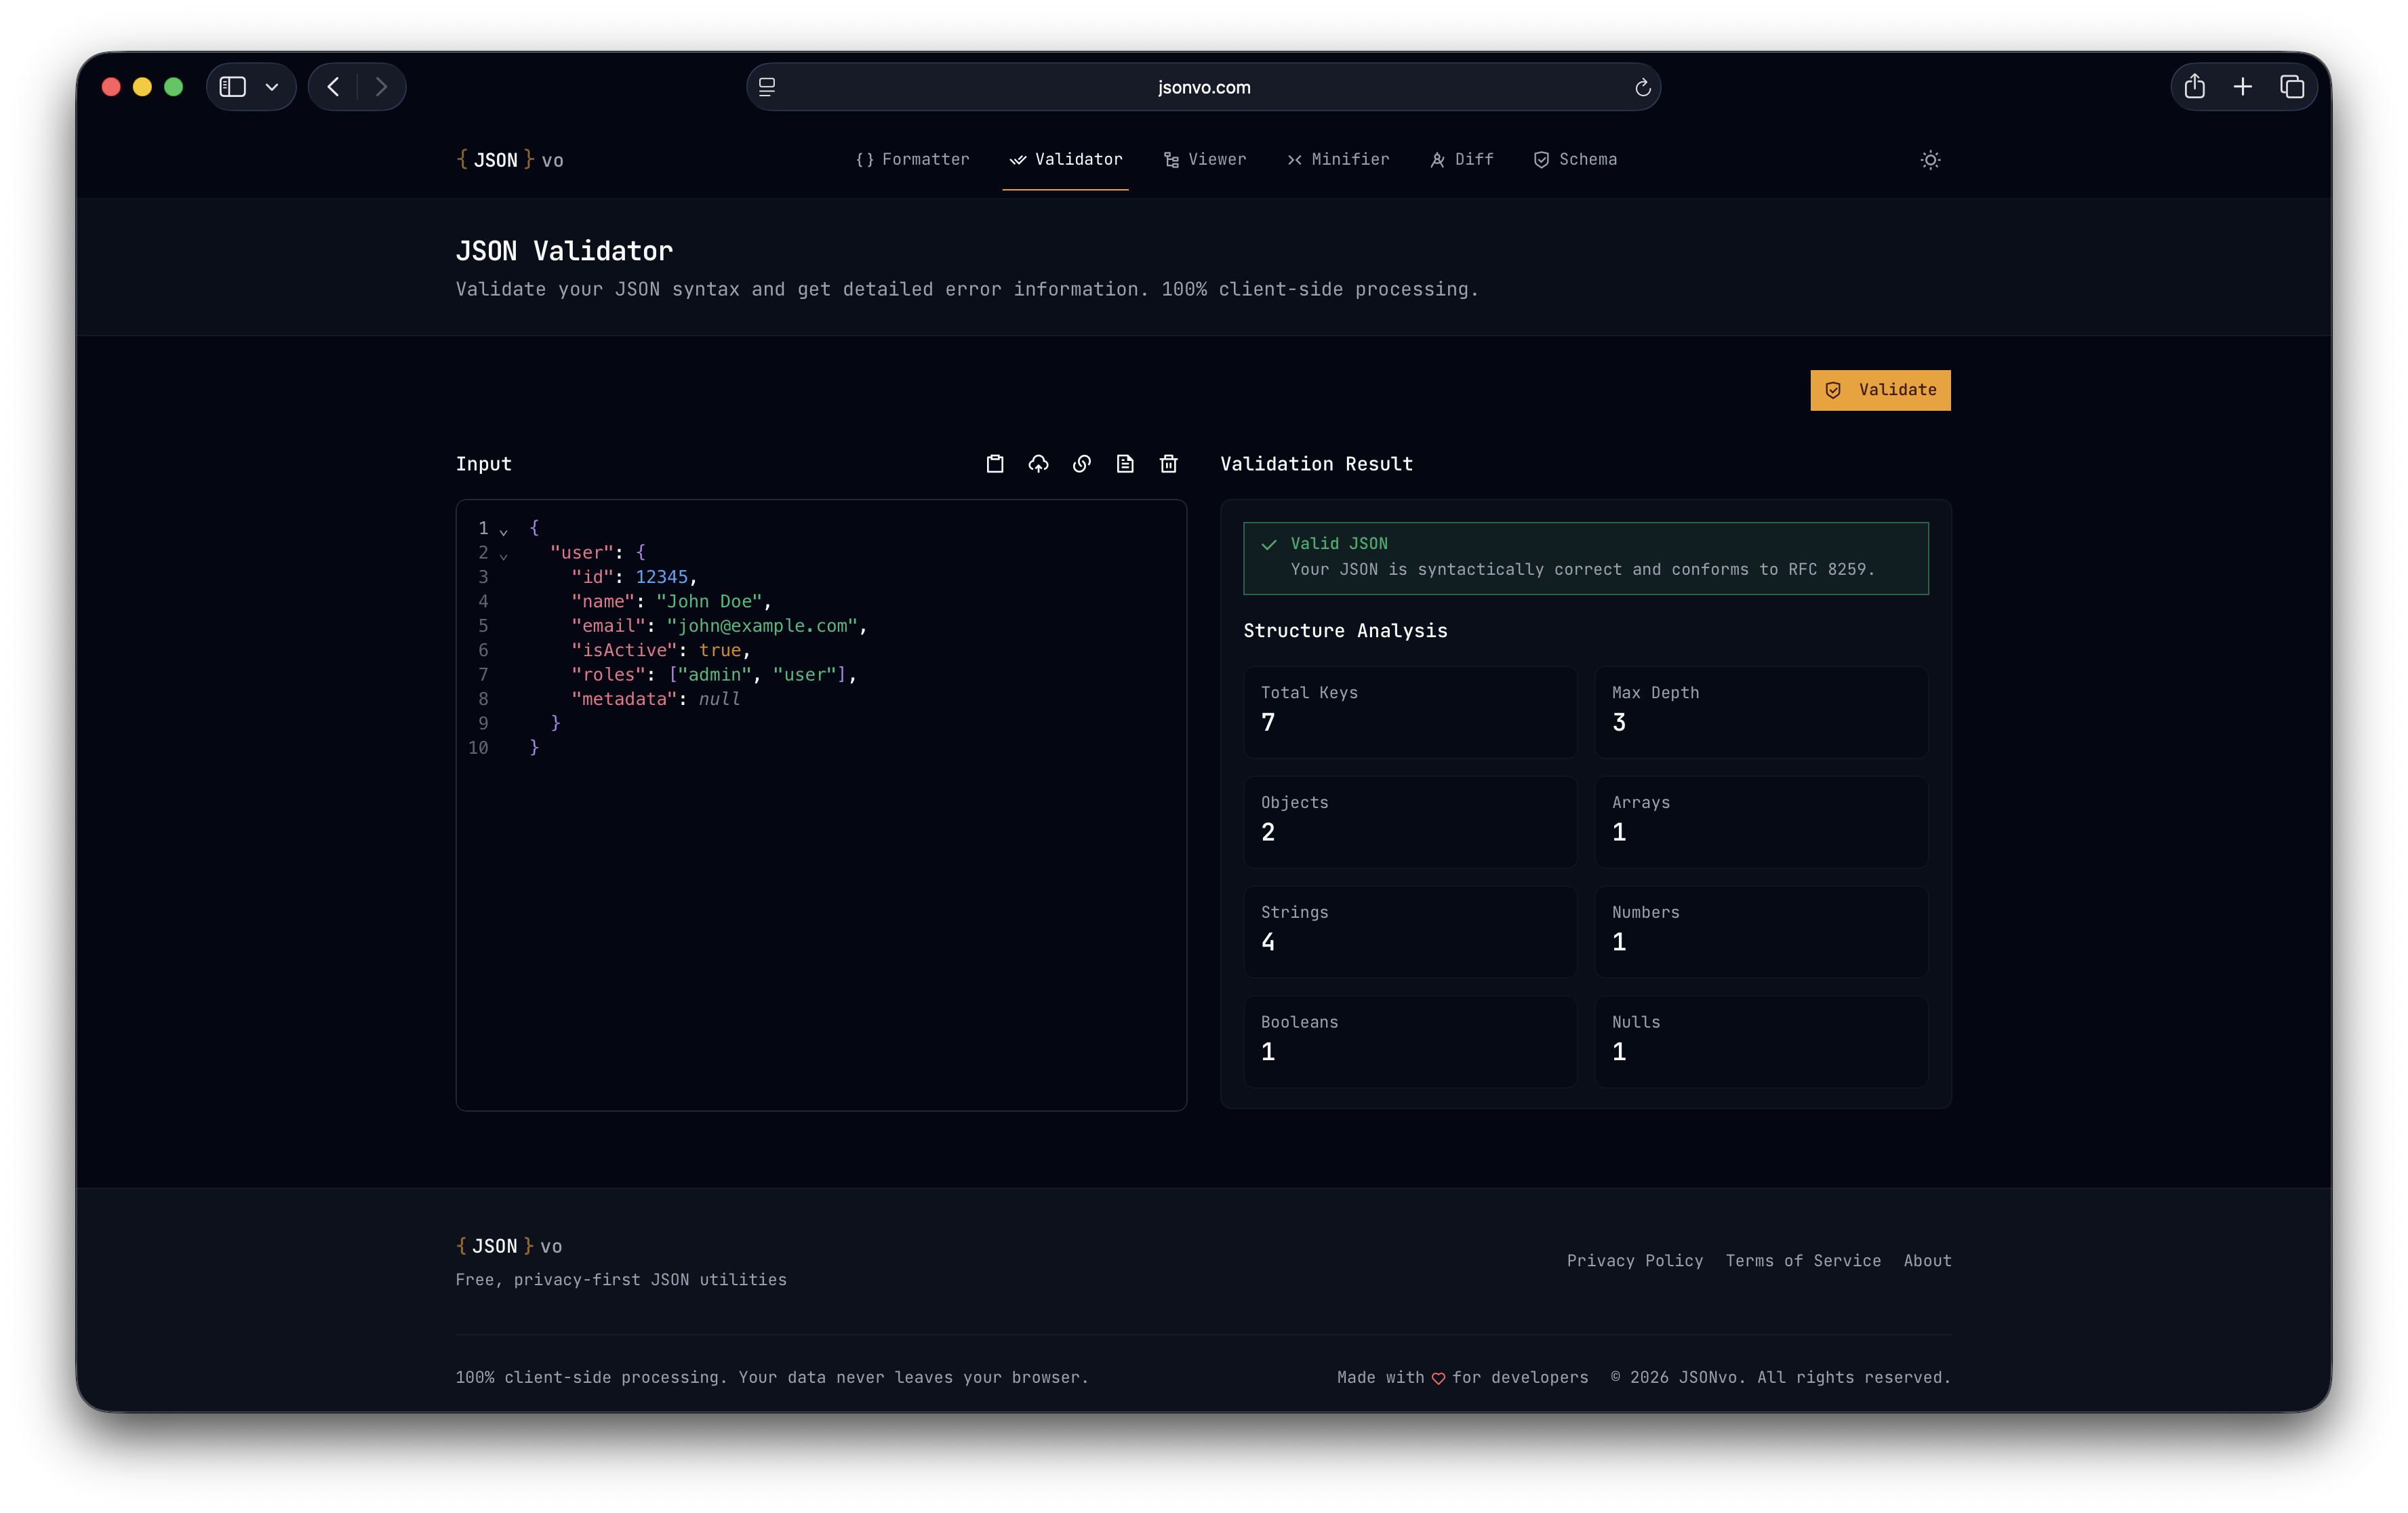The width and height of the screenshot is (2408, 1513).
Task: Toggle light mode with the sun icon
Action: 1930,160
